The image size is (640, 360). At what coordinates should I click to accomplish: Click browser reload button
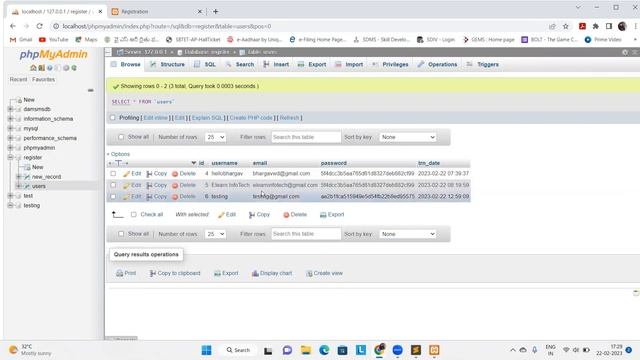click(x=40, y=26)
